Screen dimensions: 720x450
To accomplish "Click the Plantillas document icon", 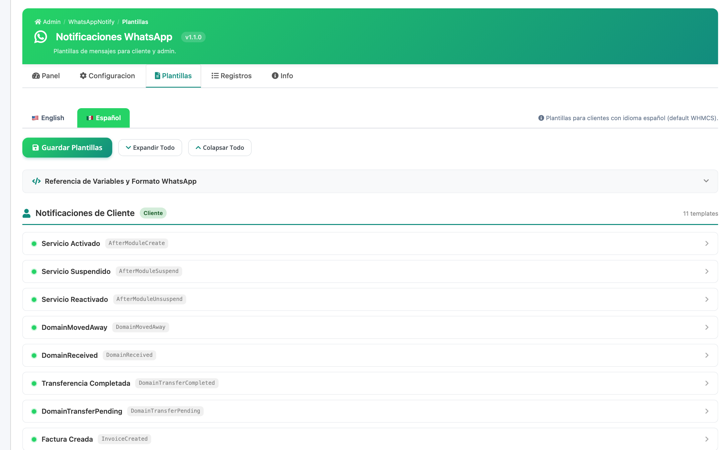I will click(158, 76).
